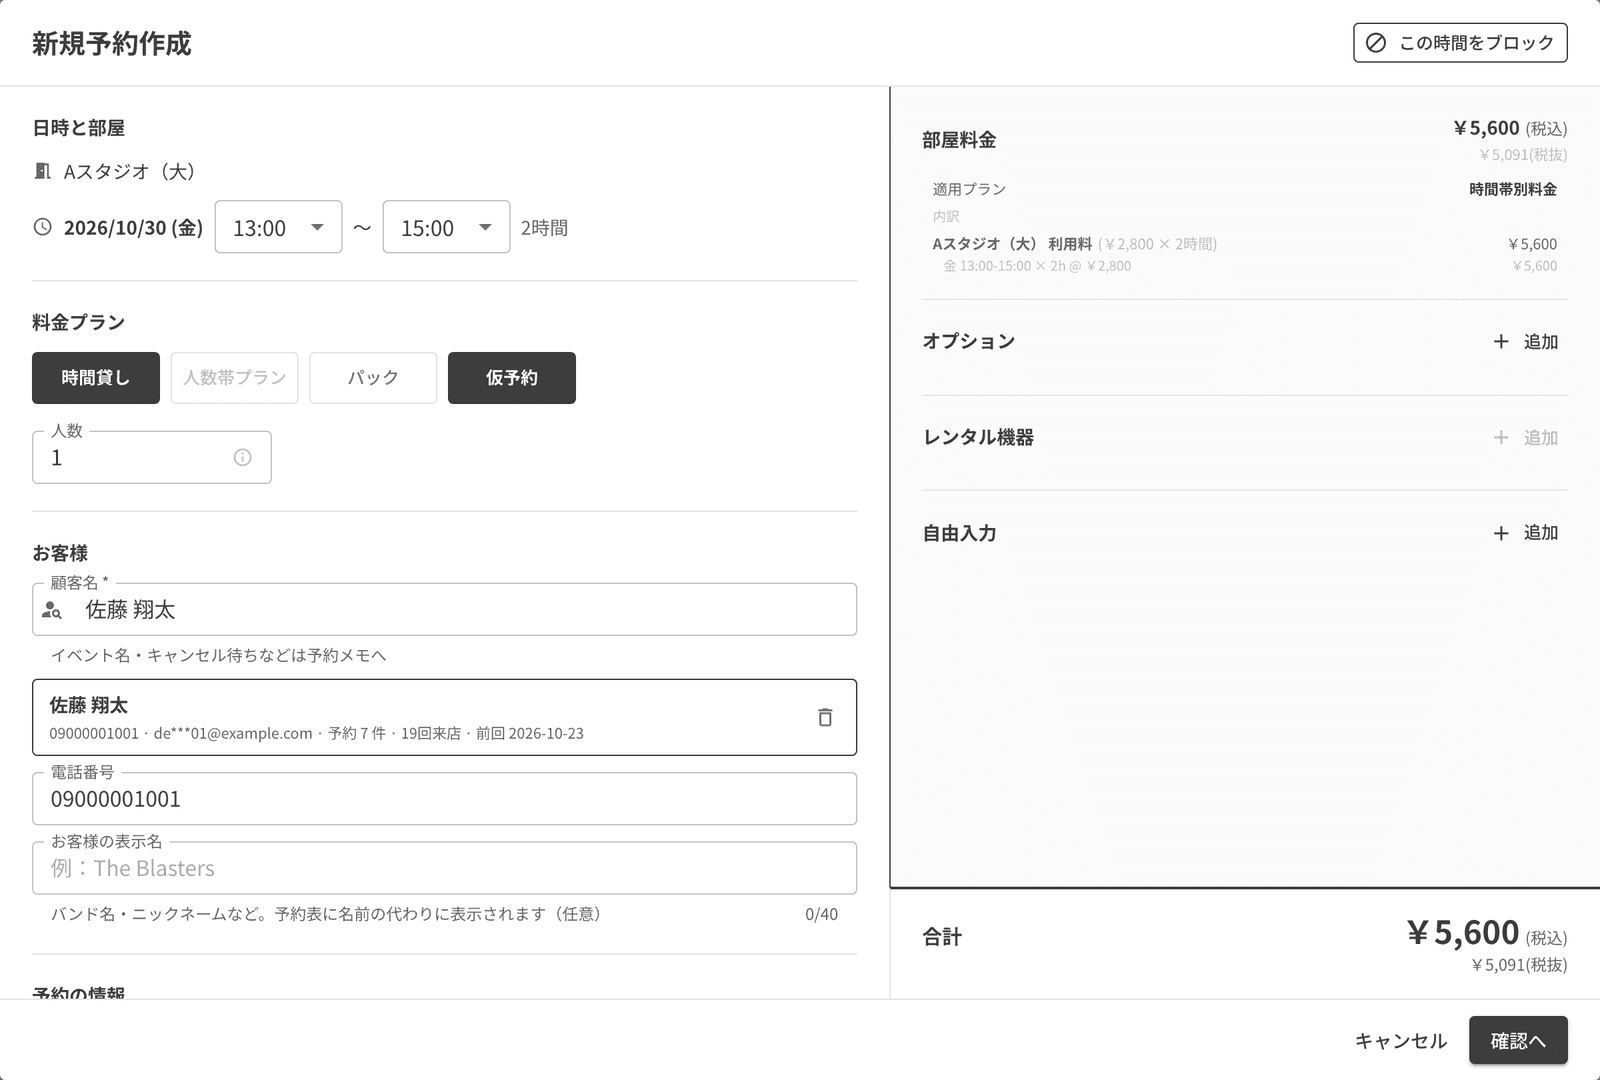Click the date 2026/10/30 (金)

[x=133, y=228]
